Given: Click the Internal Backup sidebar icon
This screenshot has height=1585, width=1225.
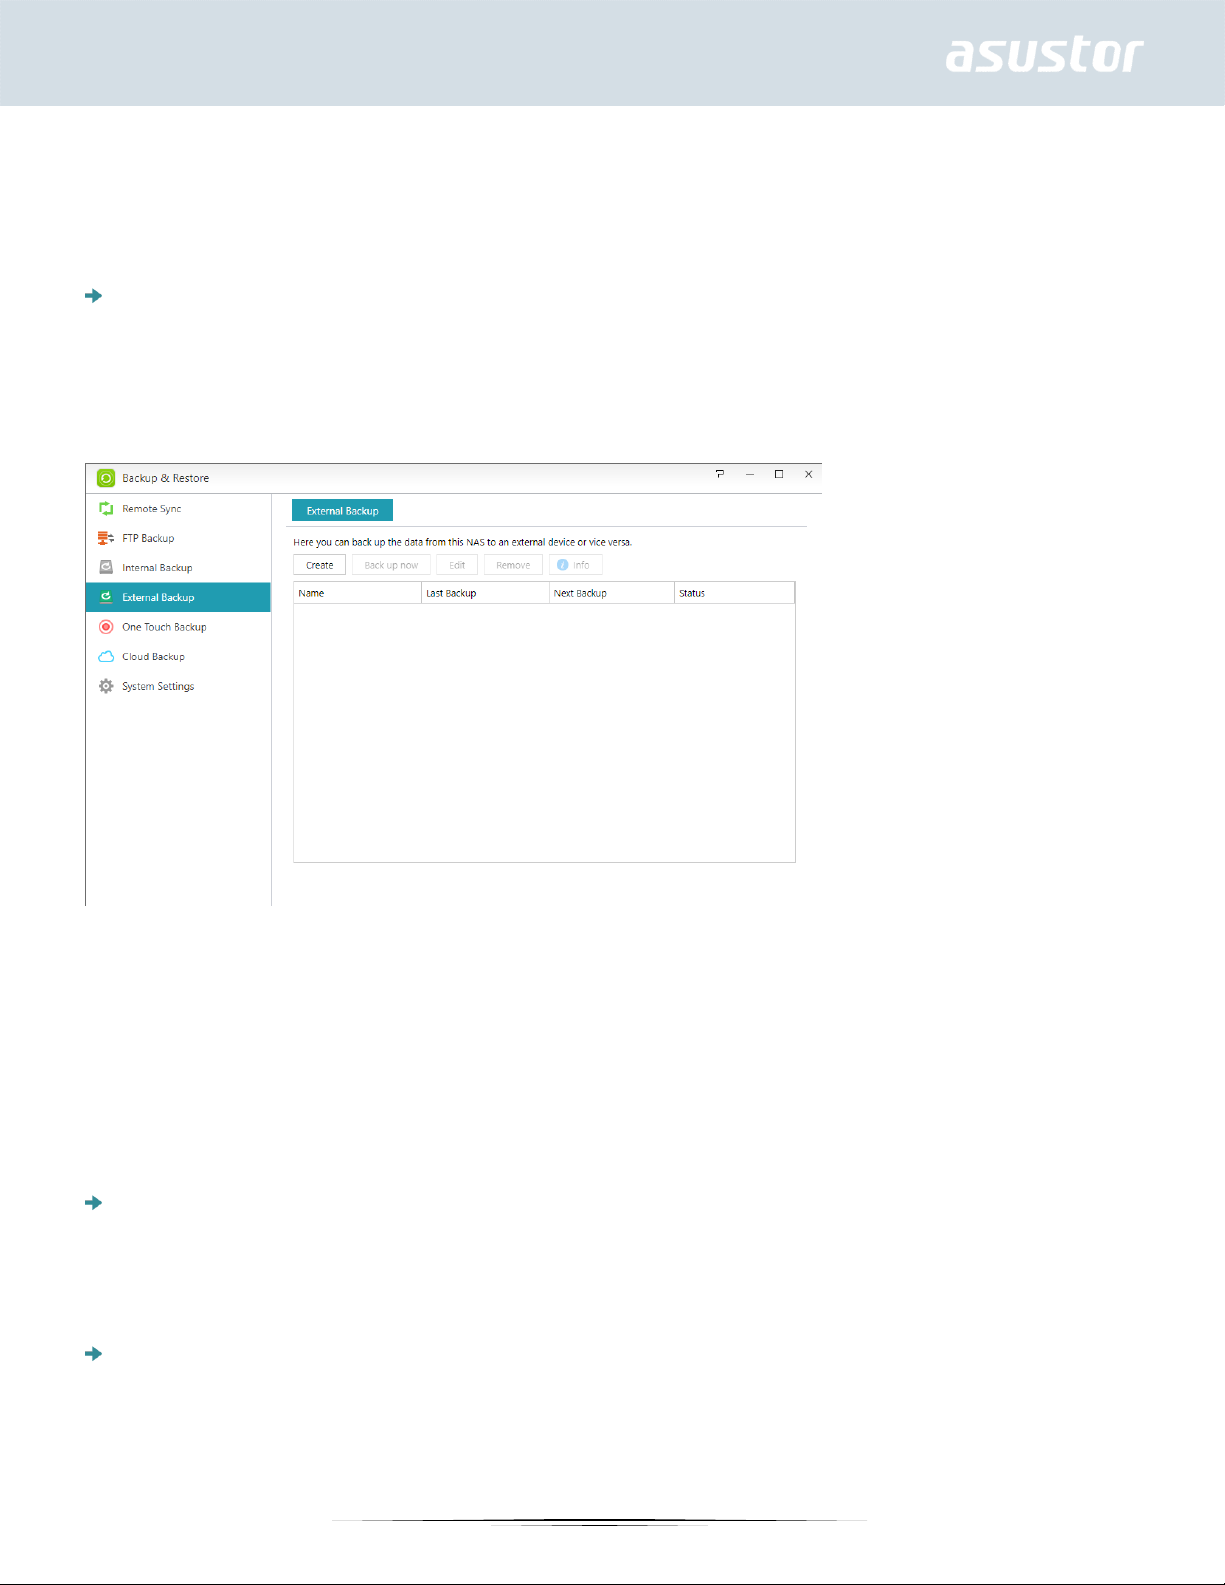Looking at the screenshot, I should click(x=106, y=567).
